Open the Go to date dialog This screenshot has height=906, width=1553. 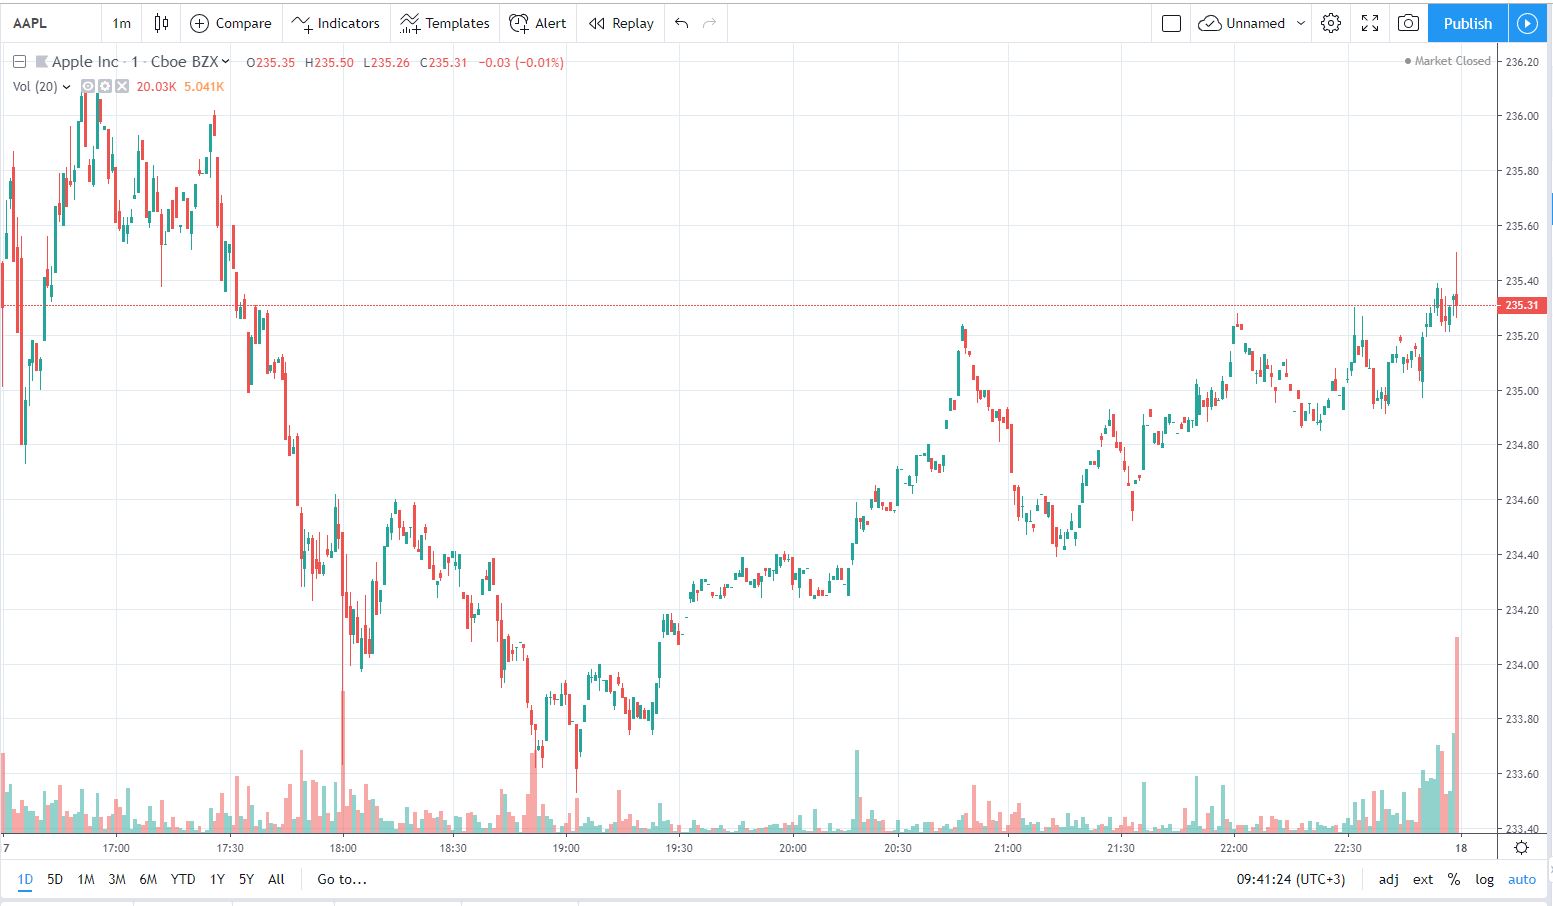tap(342, 879)
